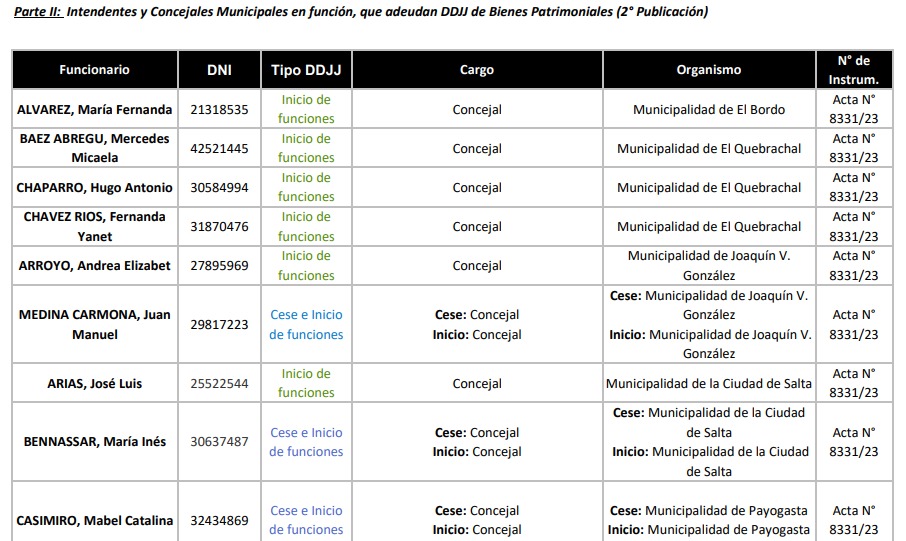906x541 pixels.
Task: Click the N° de Instrum. header
Action: coord(854,70)
